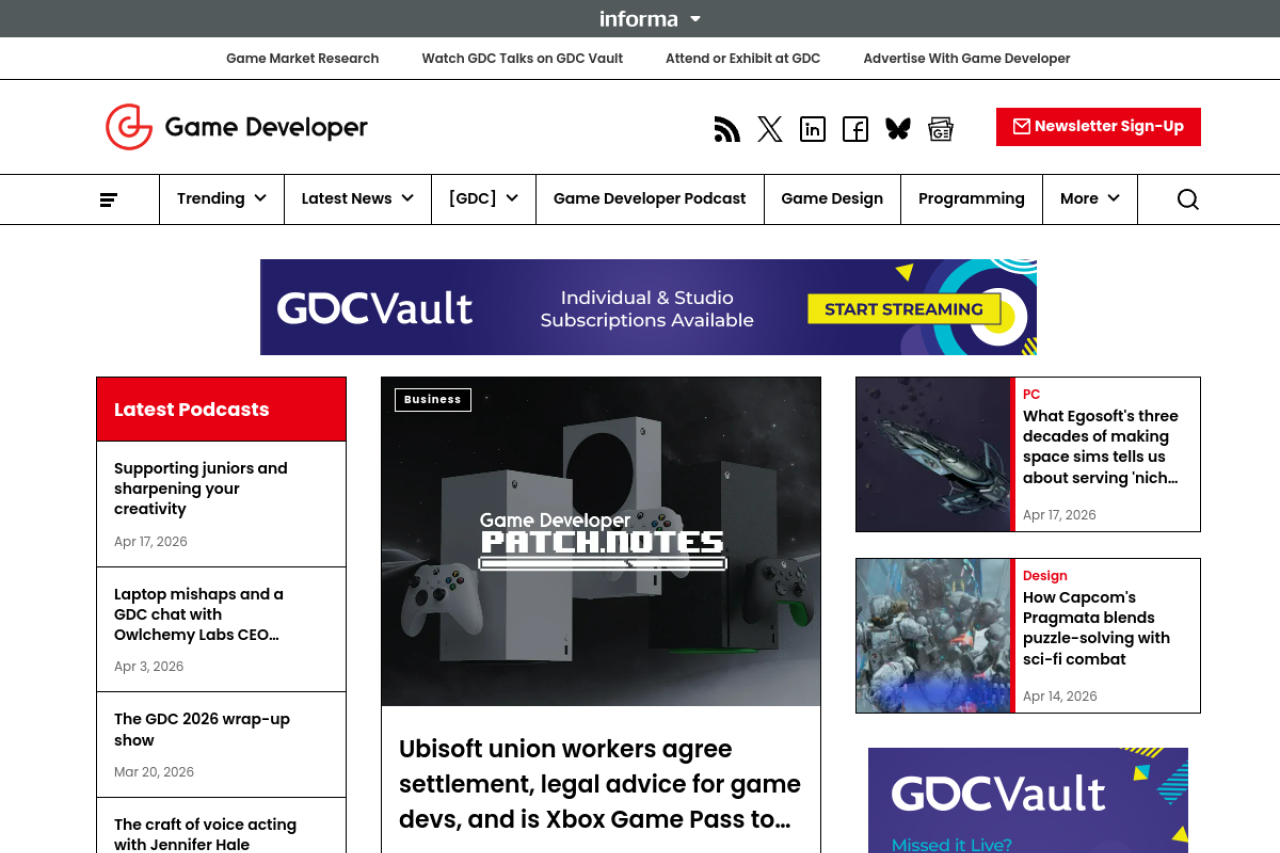Expand the informa dropdown arrow
Screen dimensions: 1280x853
696,19
